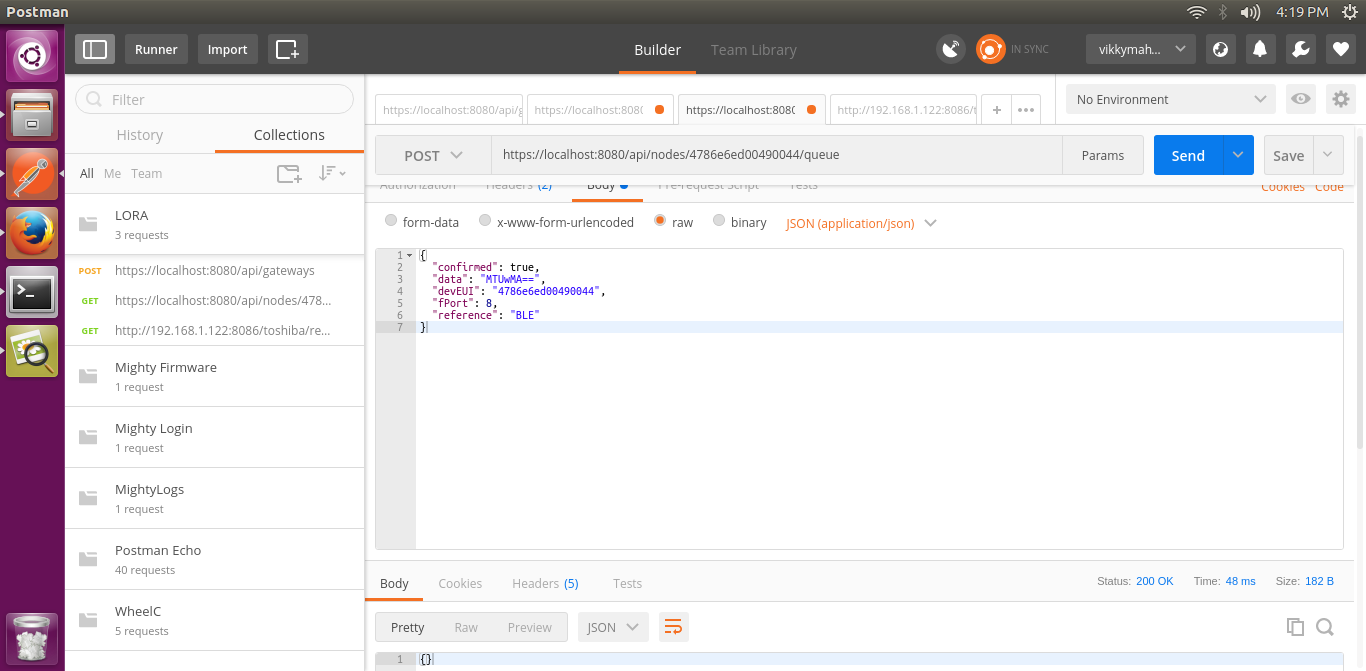The image size is (1366, 671).
Task: Open notifications with the bell icon
Action: point(1260,48)
